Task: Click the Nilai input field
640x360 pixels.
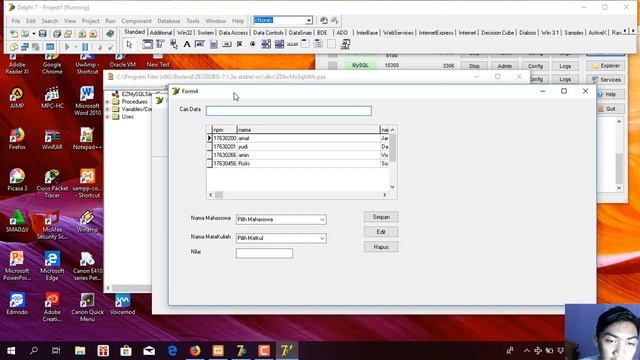Action: tap(264, 253)
